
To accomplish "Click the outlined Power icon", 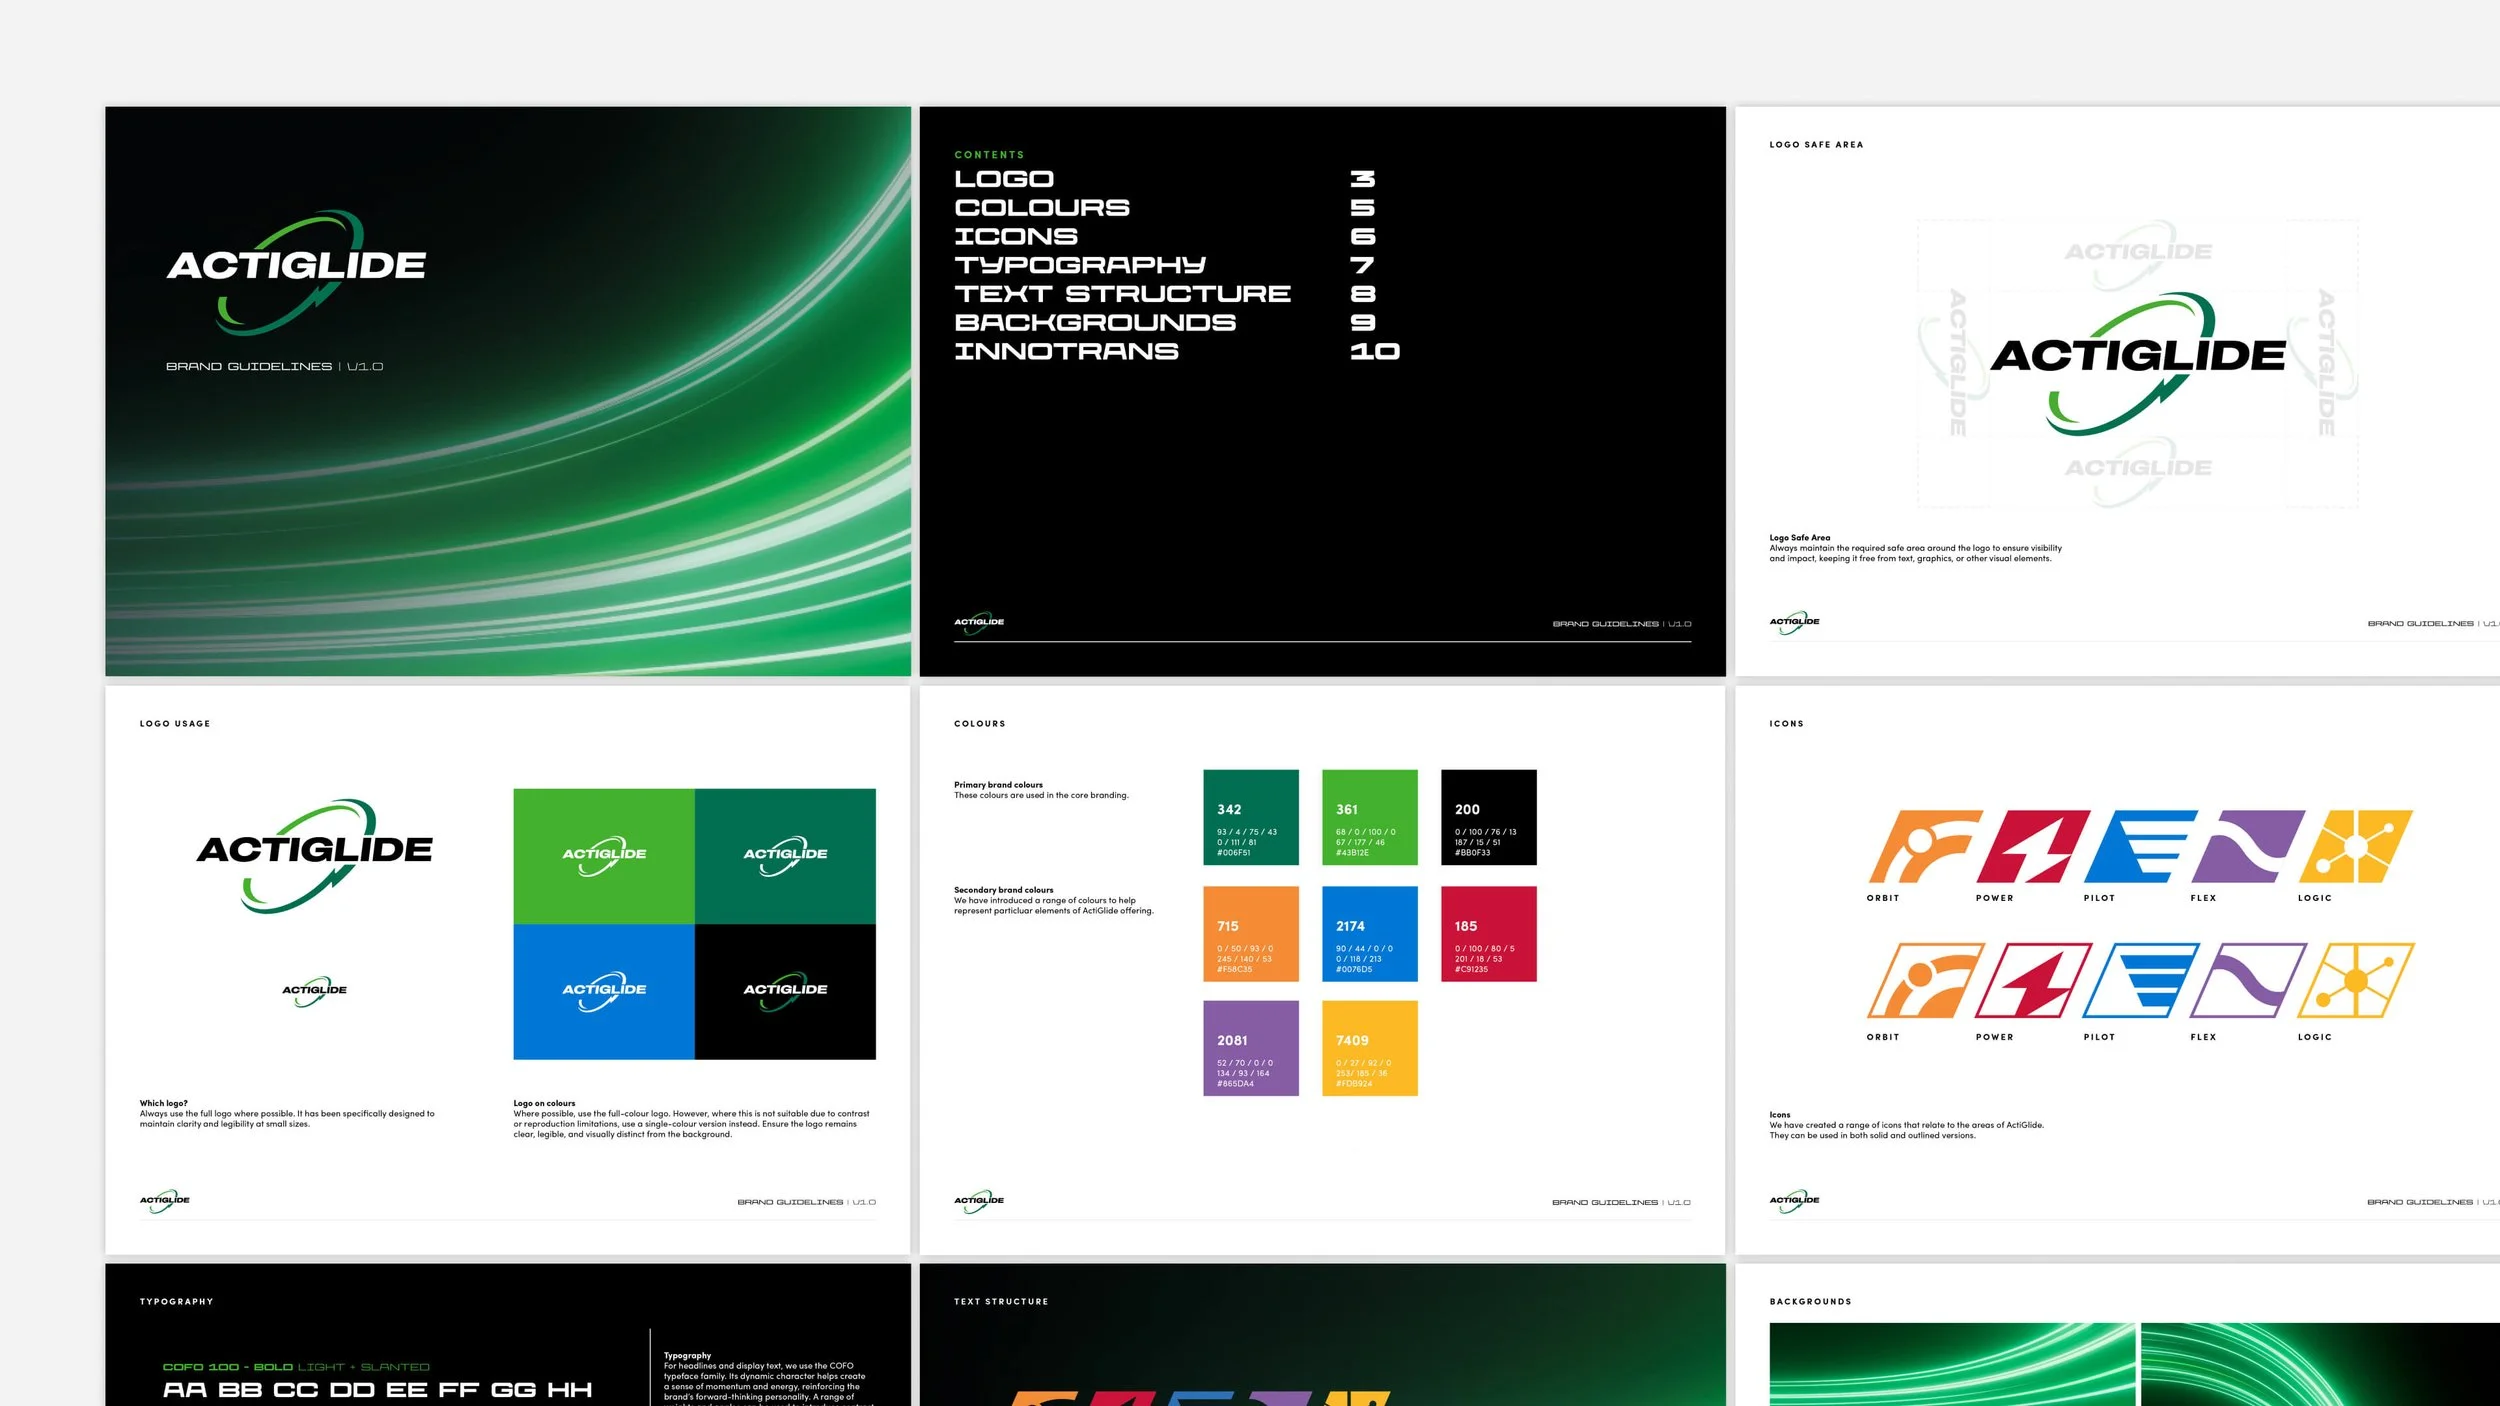I will tap(2034, 980).
